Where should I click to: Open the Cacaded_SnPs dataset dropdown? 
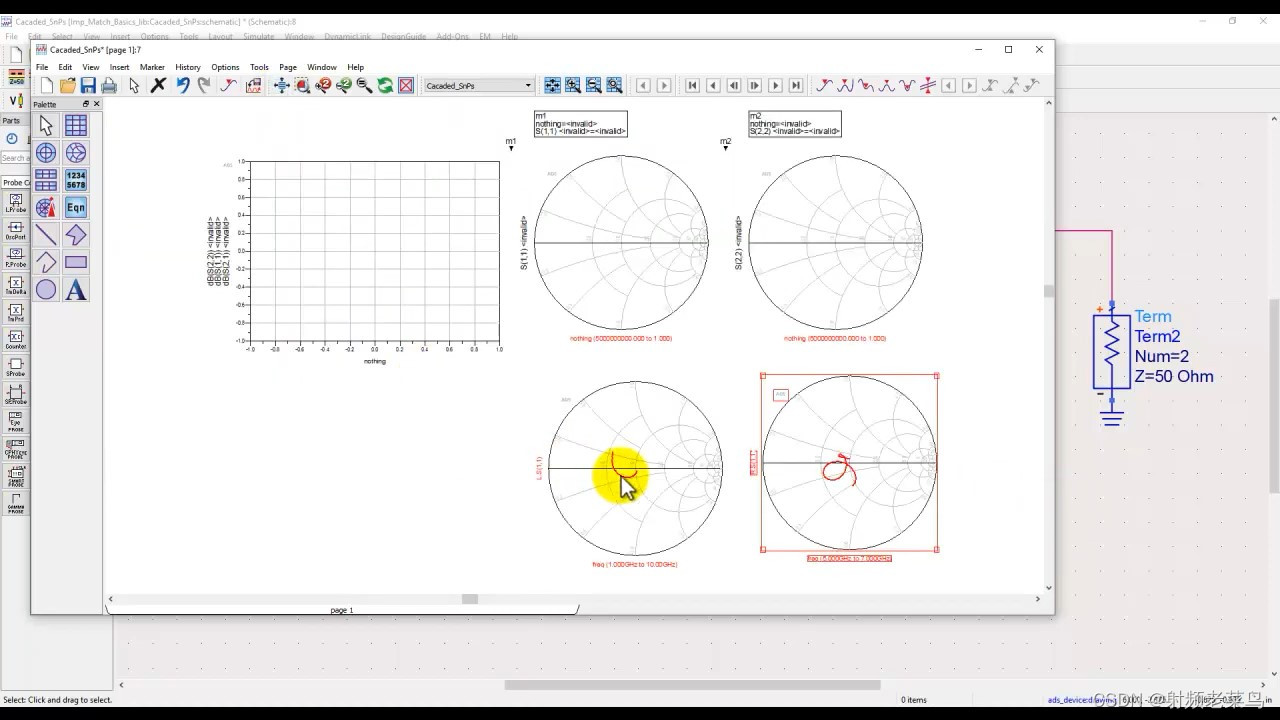click(x=479, y=86)
